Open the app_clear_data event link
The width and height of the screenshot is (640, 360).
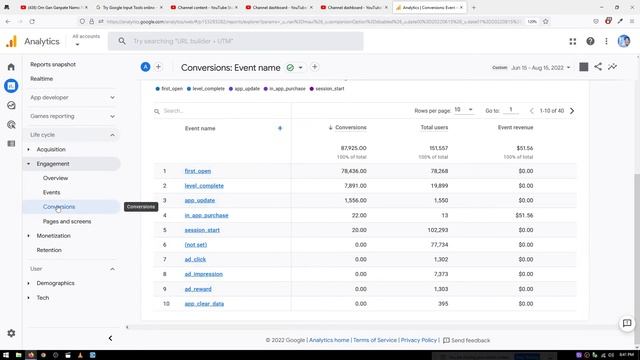click(x=204, y=304)
